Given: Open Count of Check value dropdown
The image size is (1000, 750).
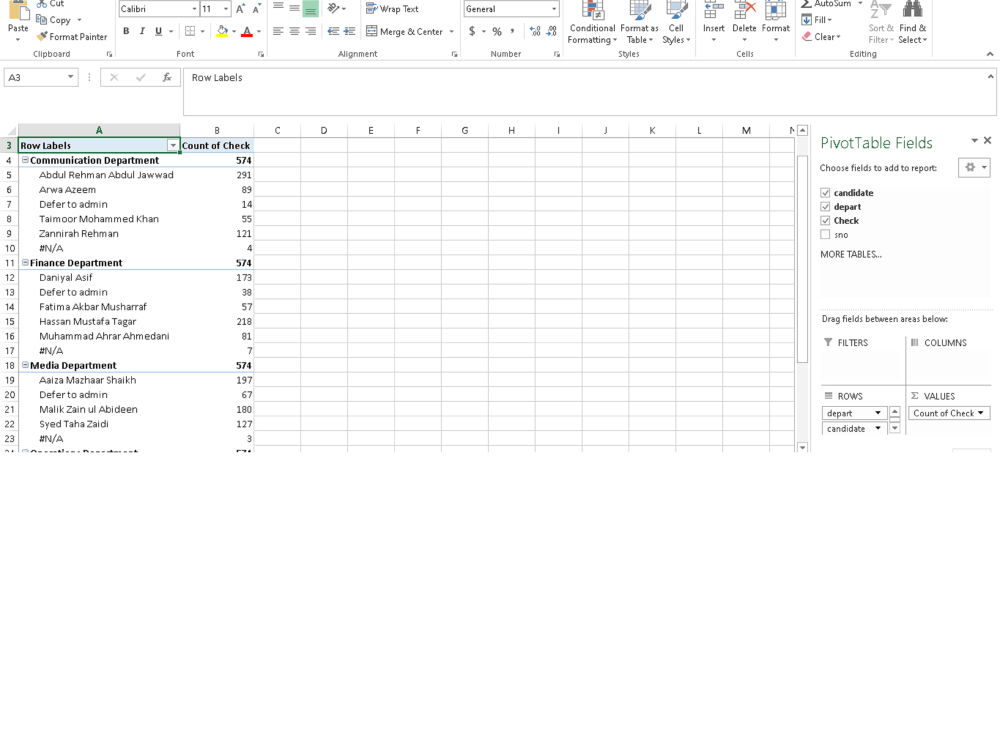Looking at the screenshot, I should coord(981,413).
